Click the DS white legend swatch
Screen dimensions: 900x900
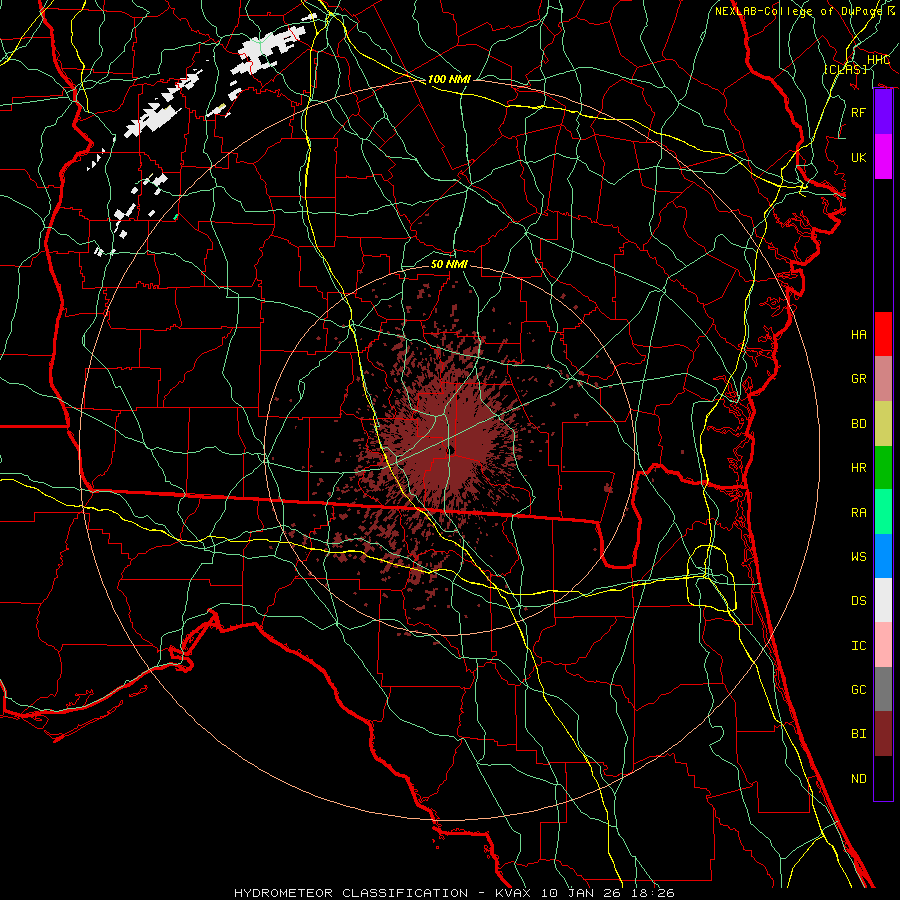pyautogui.click(x=883, y=600)
